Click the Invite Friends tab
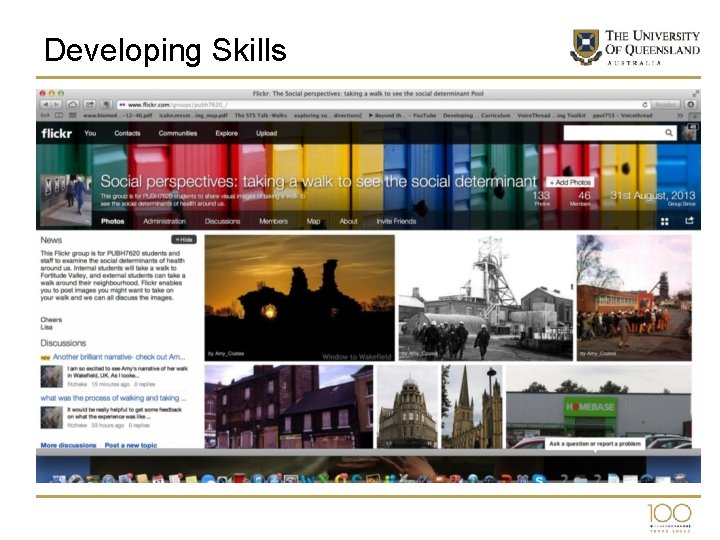This screenshot has width=720, height=540. [396, 221]
